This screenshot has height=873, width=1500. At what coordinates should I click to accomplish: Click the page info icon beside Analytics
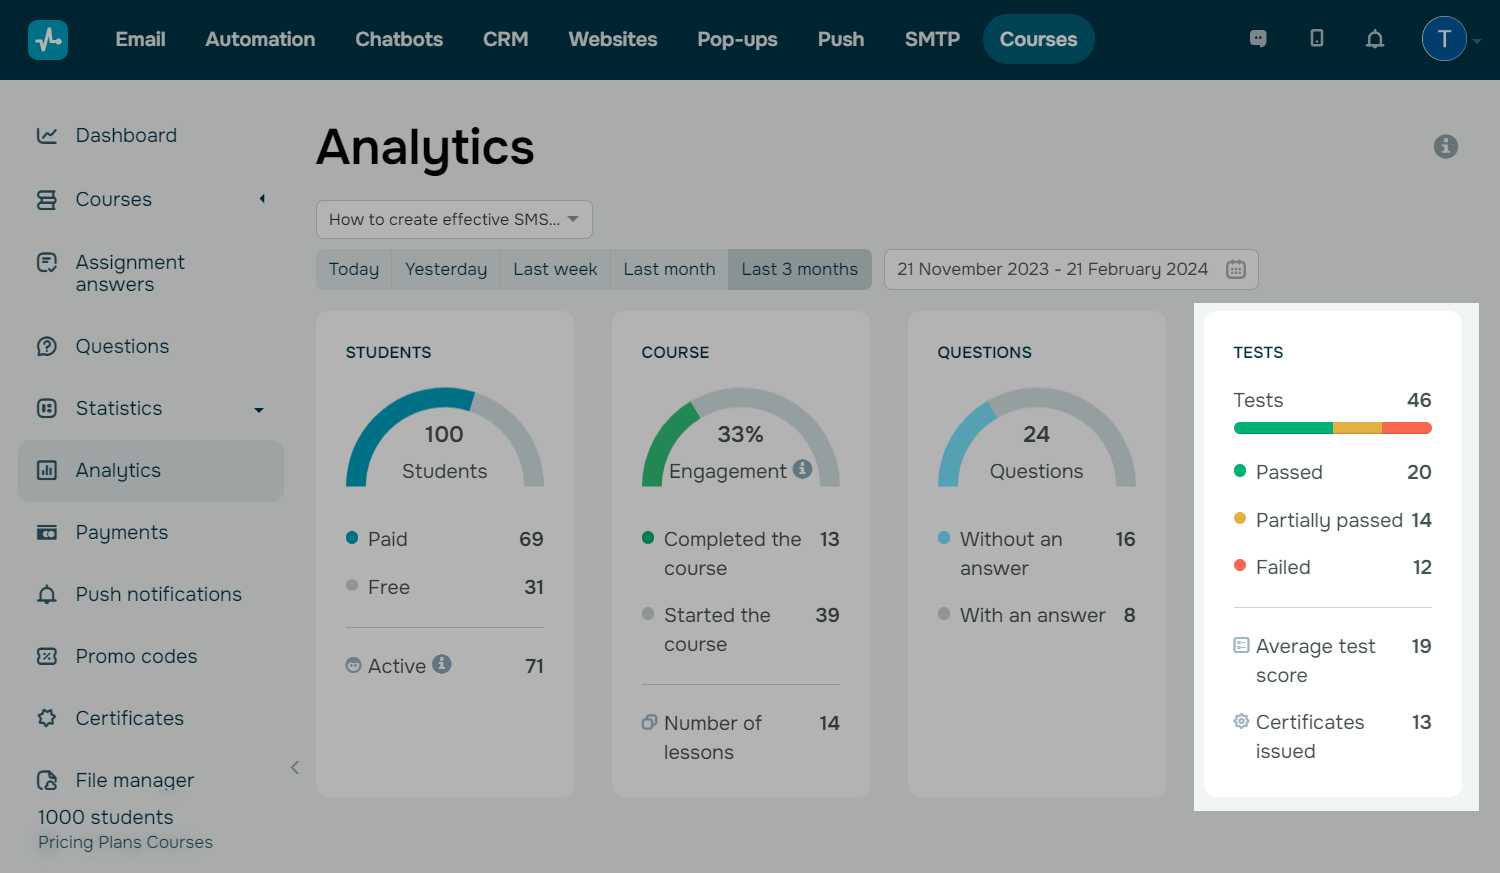[1445, 147]
